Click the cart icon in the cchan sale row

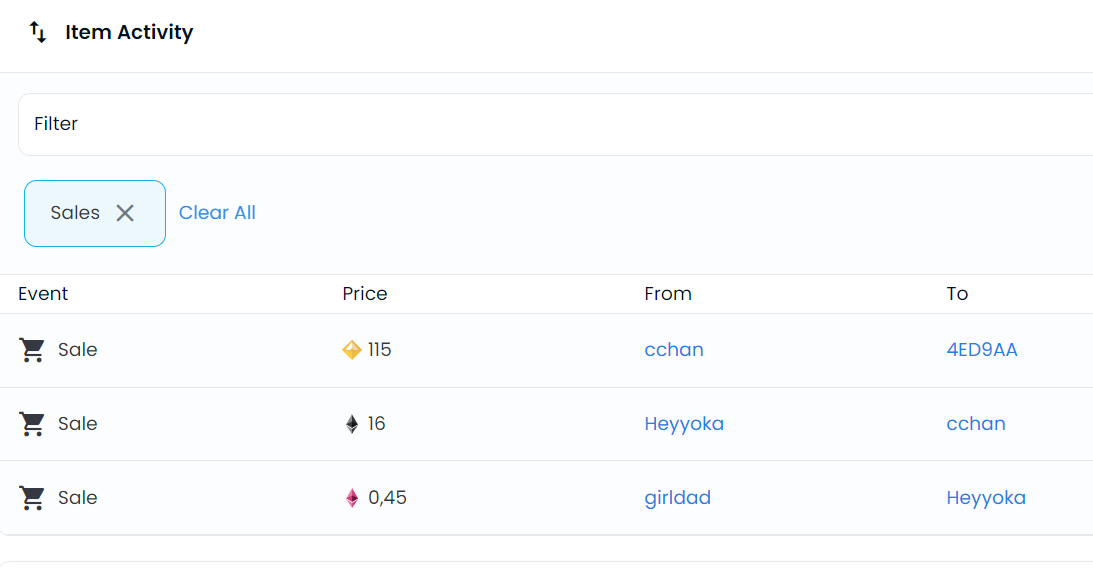click(x=33, y=350)
